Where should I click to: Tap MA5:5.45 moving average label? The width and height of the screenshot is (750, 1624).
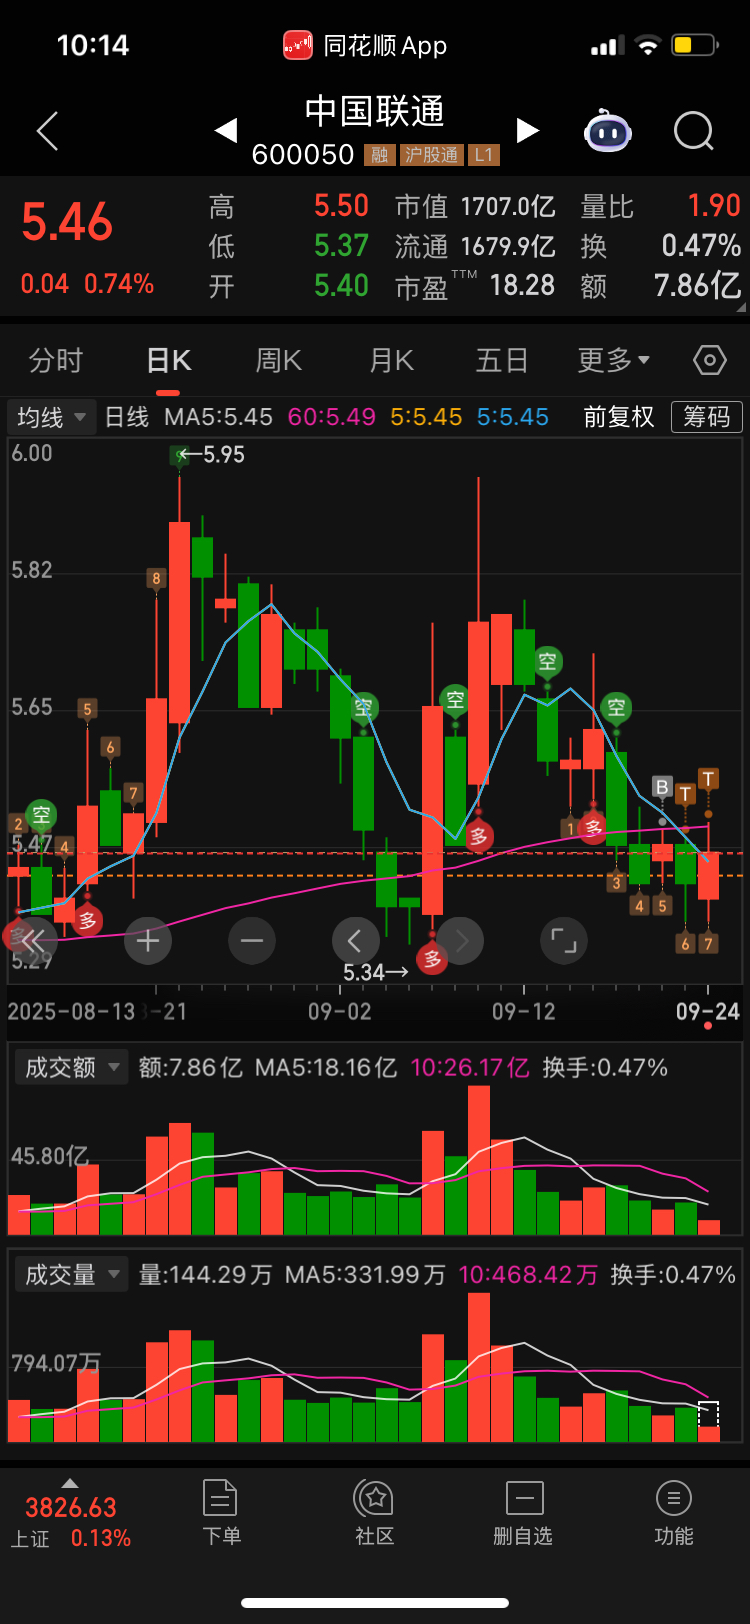(219, 417)
